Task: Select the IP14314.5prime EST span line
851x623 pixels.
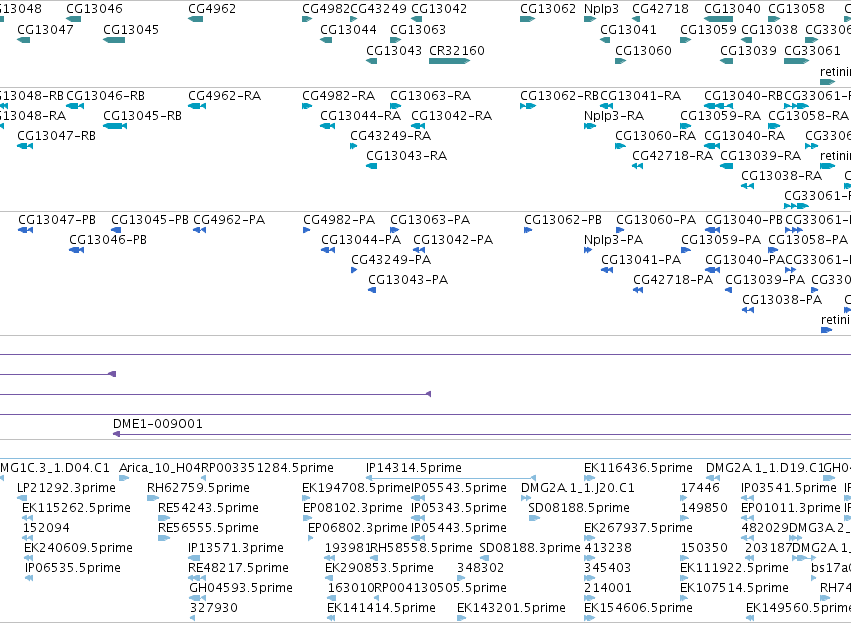Action: tap(451, 478)
